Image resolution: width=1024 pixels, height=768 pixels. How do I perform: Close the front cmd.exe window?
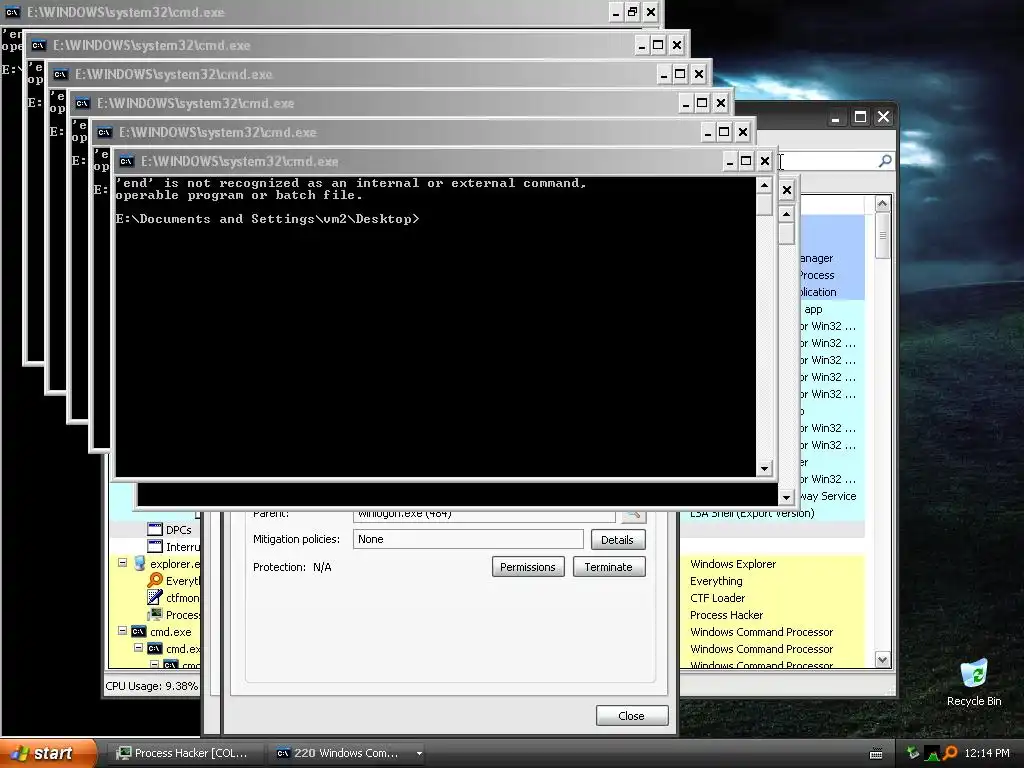click(x=764, y=161)
